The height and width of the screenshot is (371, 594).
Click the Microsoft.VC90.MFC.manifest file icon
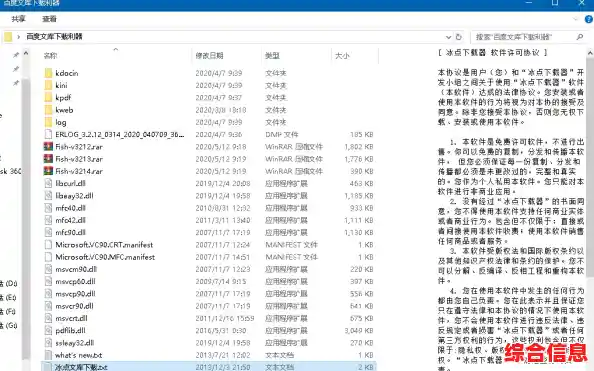tap(48, 257)
